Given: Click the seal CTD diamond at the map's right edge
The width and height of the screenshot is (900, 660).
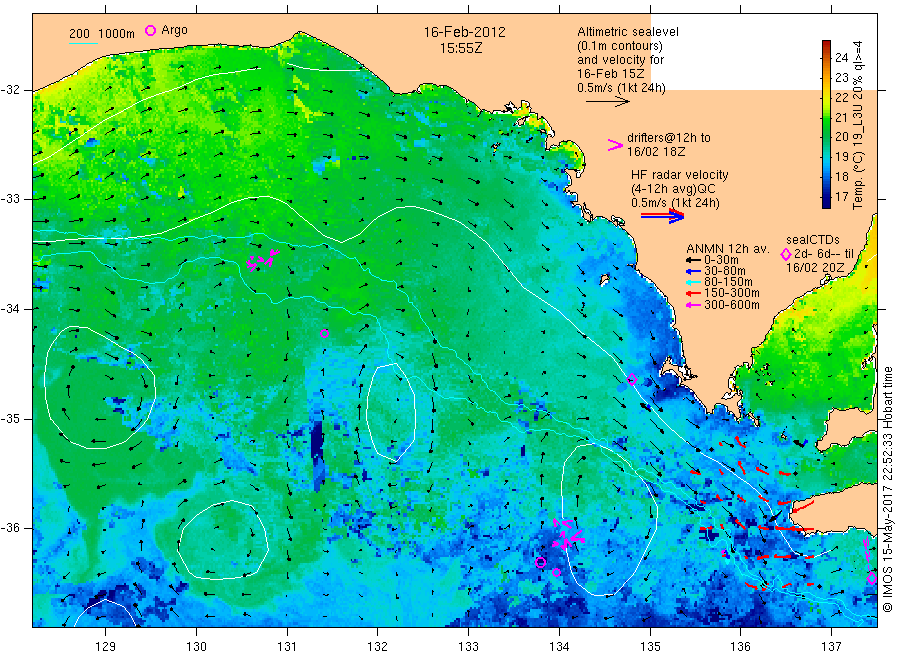Looking at the screenshot, I should pos(871,578).
